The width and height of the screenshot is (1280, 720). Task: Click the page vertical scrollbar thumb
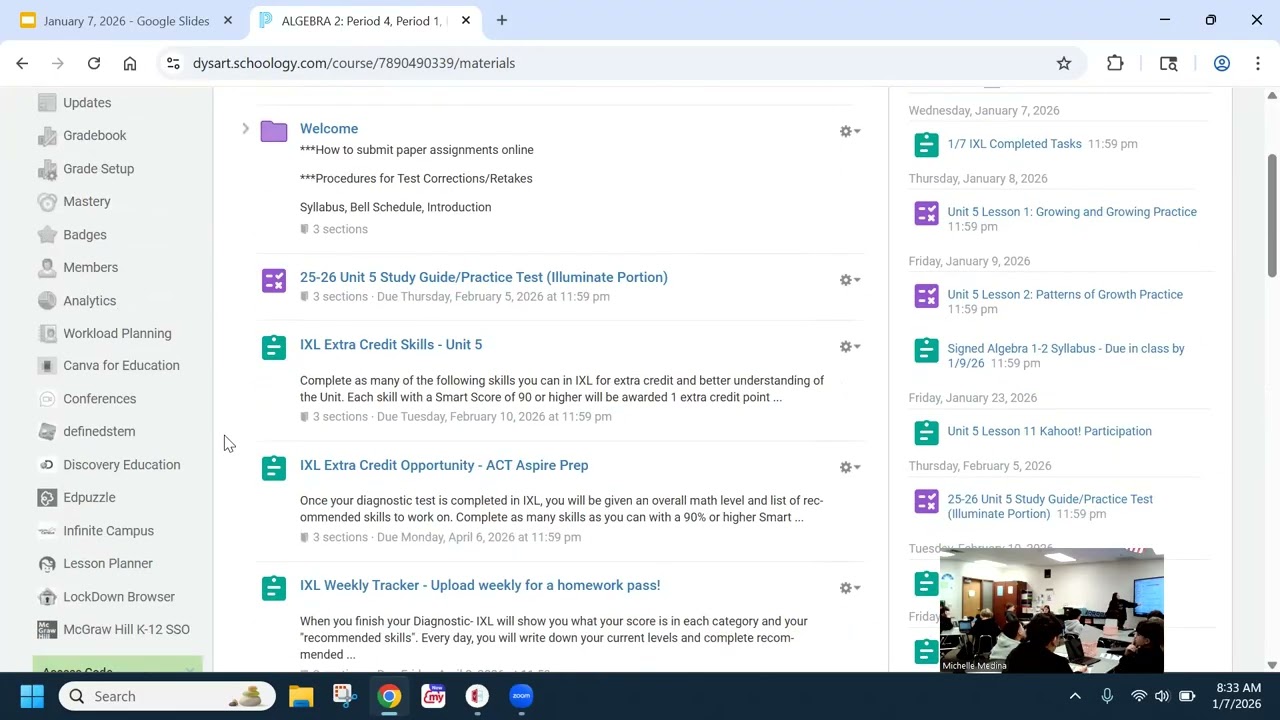(1272, 215)
